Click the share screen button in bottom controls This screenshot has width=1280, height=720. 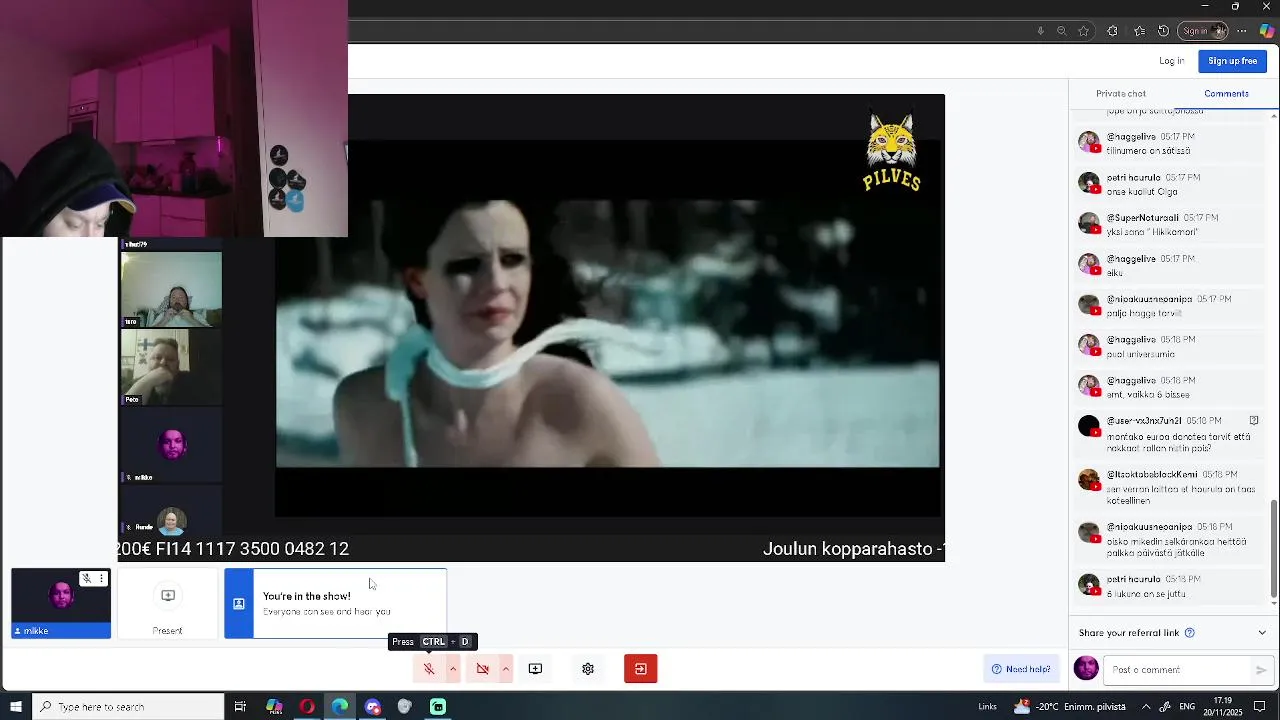coord(535,669)
